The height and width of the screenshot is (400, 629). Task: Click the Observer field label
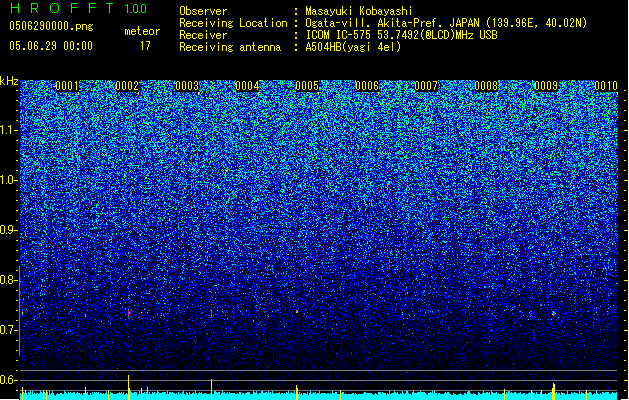pos(203,11)
